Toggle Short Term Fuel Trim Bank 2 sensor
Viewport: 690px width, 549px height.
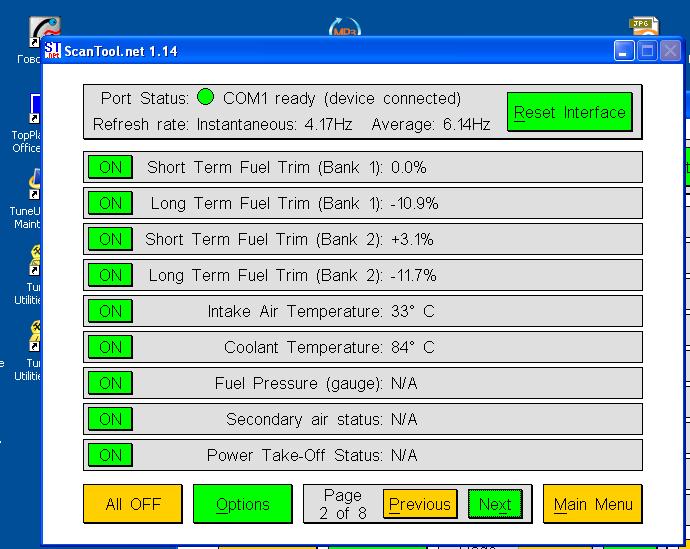(x=110, y=239)
